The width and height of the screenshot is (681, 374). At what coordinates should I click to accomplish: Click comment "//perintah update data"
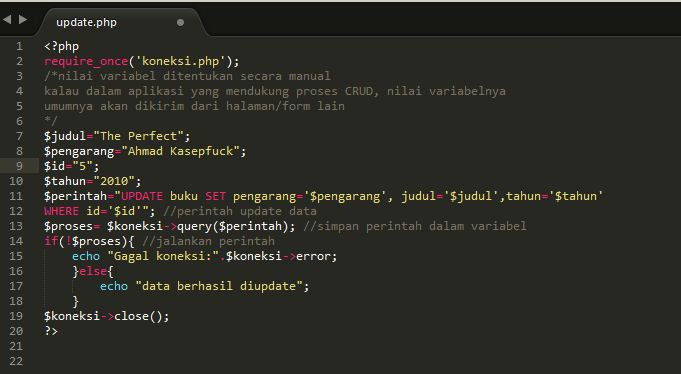coord(240,211)
